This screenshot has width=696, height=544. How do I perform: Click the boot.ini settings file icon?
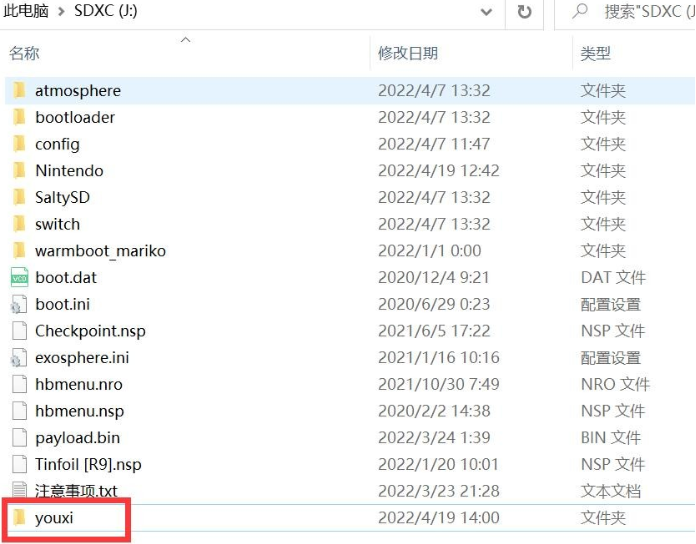tap(19, 304)
